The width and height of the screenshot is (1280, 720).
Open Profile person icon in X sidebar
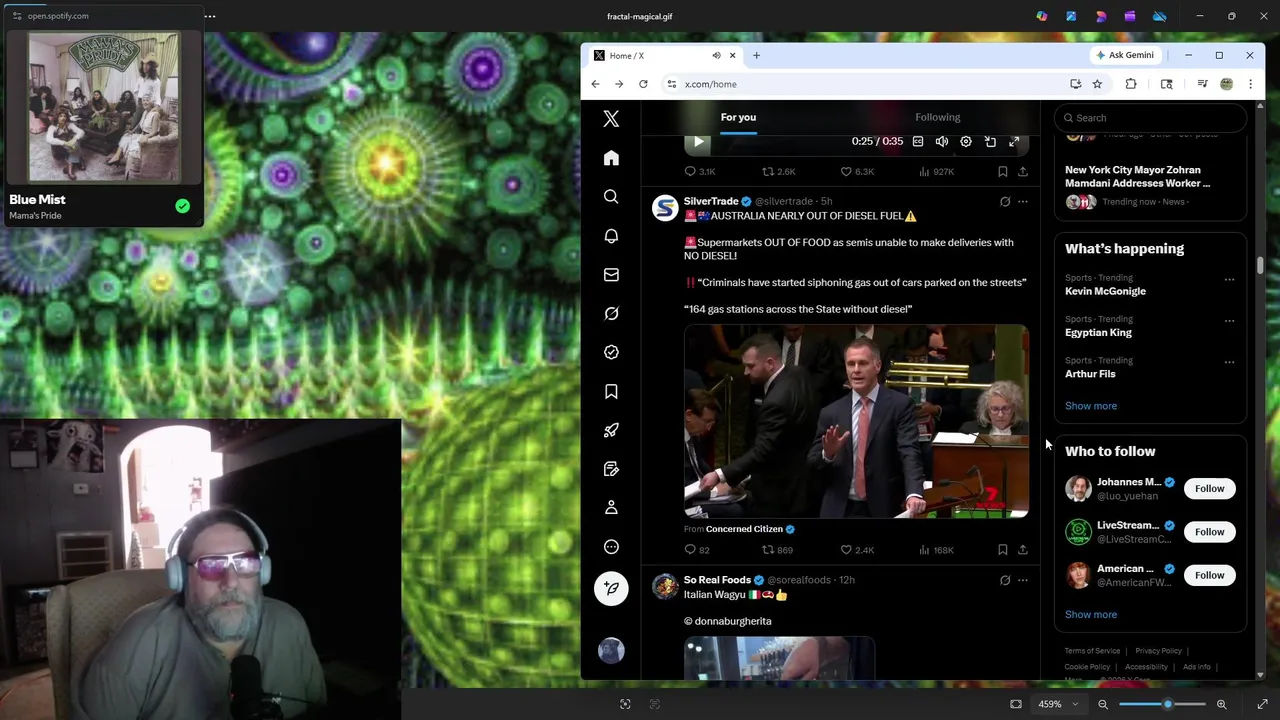pos(611,508)
